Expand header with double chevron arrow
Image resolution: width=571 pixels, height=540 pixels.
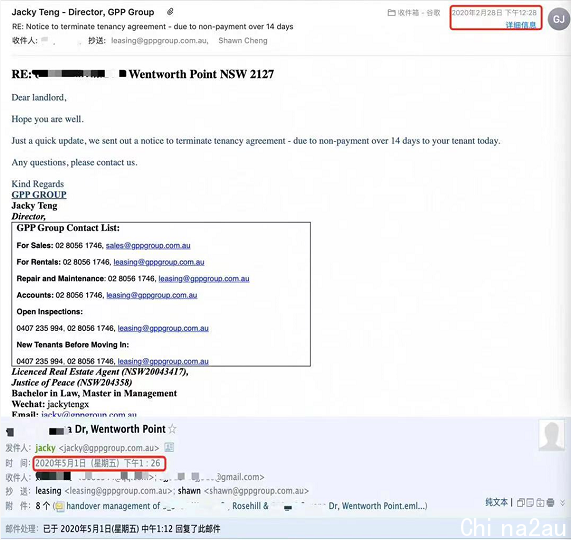[x=563, y=503]
